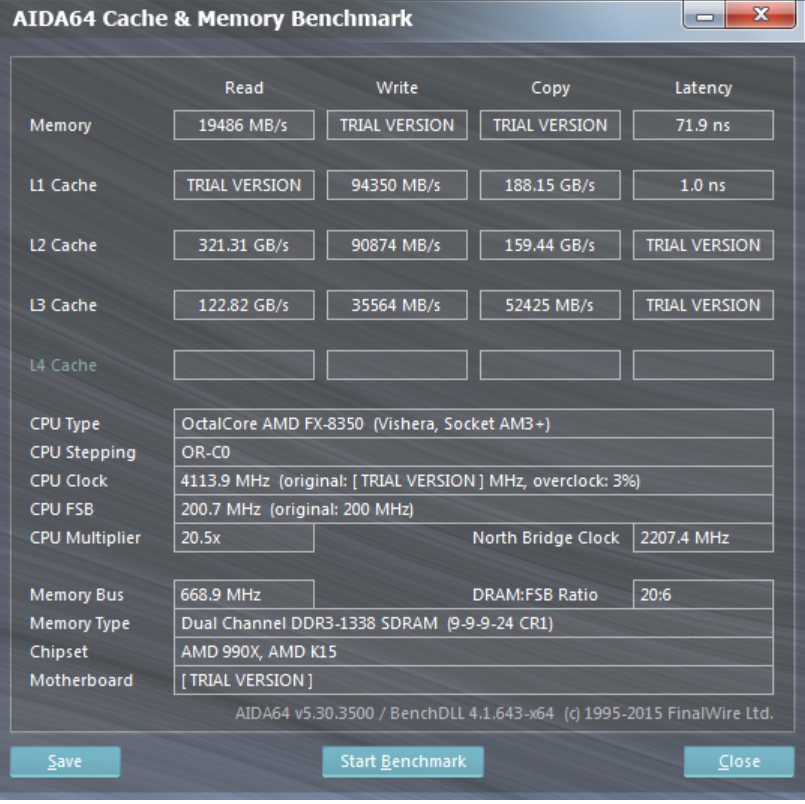Click Memory Write TRIAL VERSION field
The image size is (805, 804).
(397, 125)
